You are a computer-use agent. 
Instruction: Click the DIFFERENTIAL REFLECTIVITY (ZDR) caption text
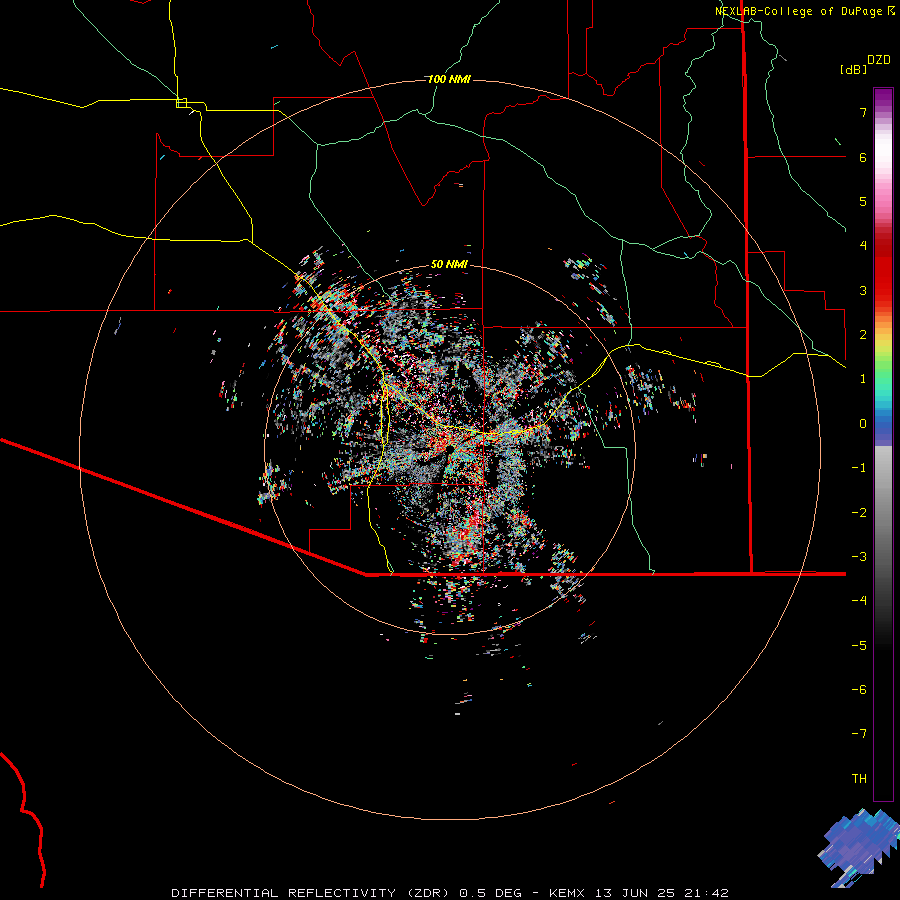pyautogui.click(x=312, y=893)
